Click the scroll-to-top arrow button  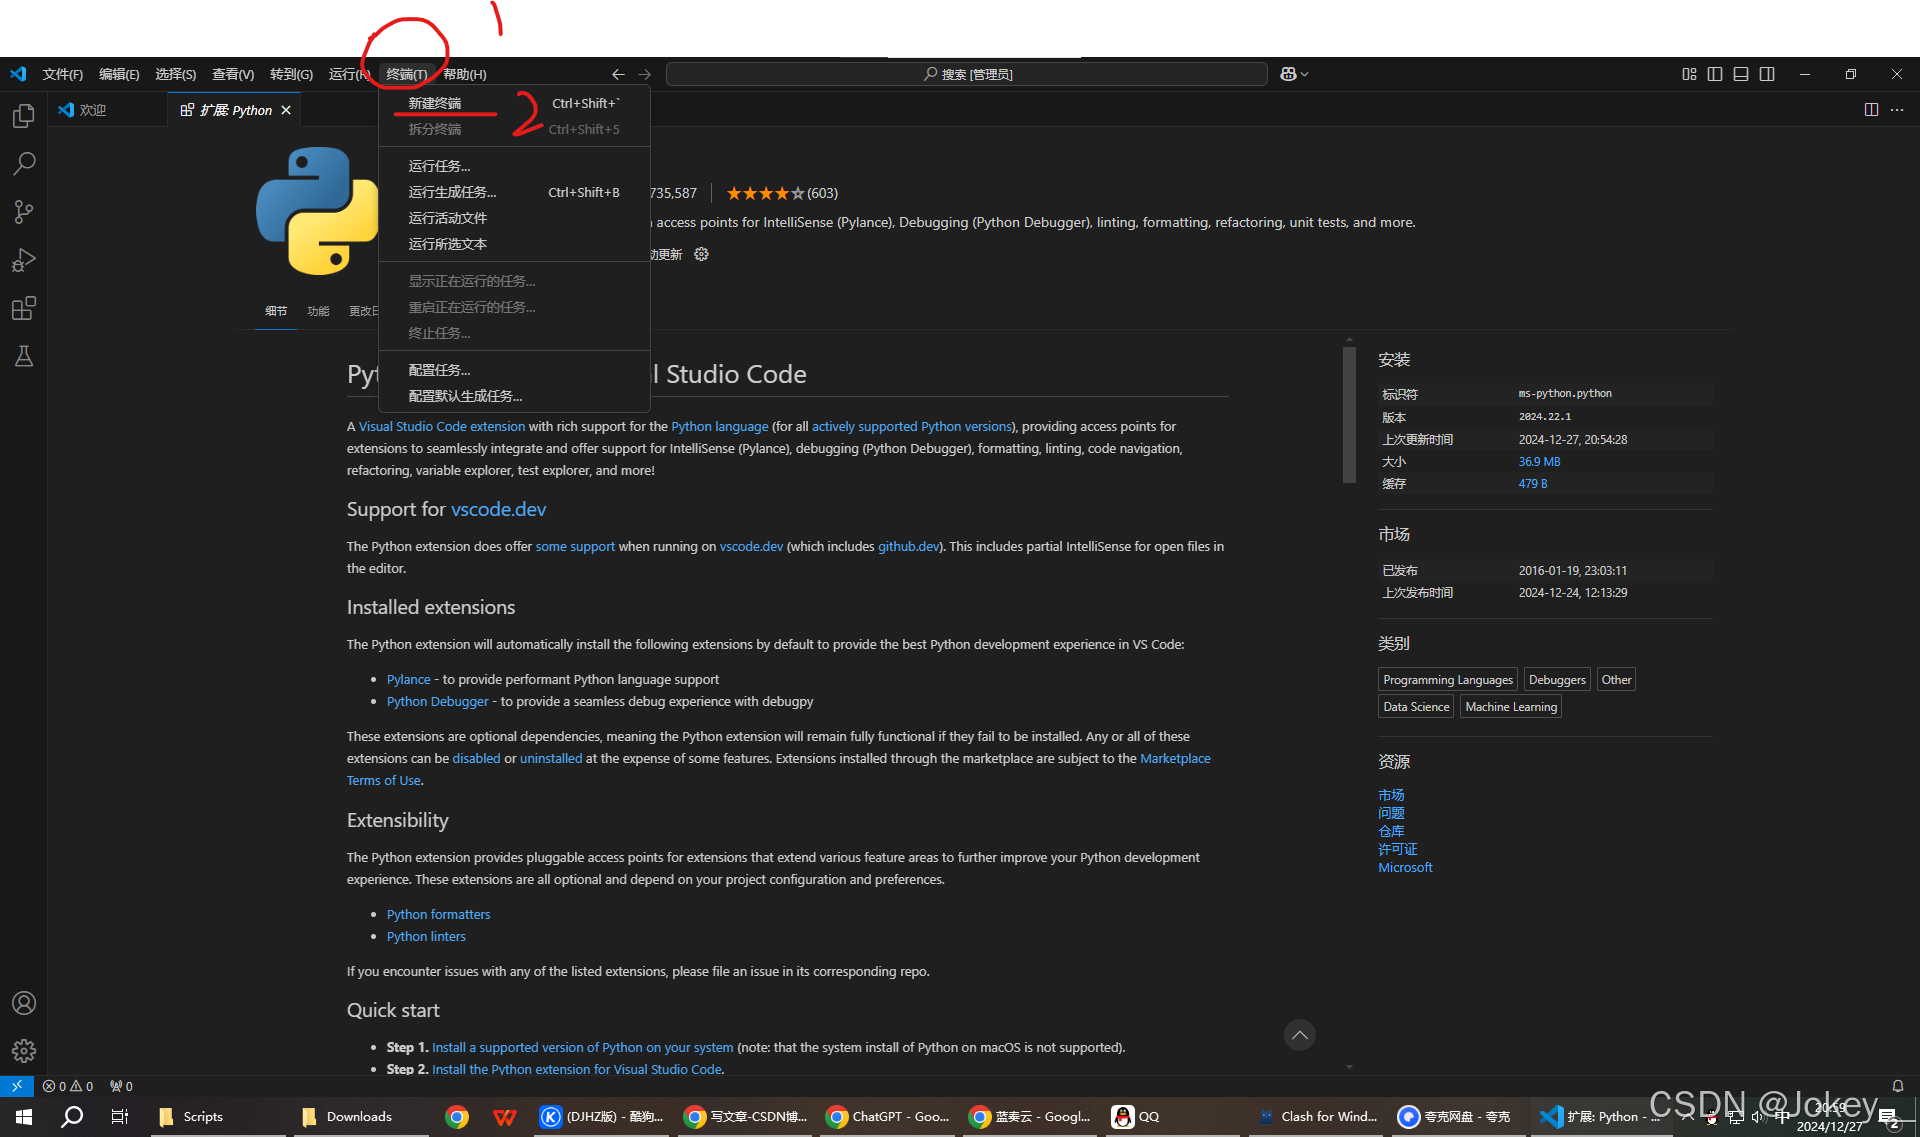coord(1299,1035)
